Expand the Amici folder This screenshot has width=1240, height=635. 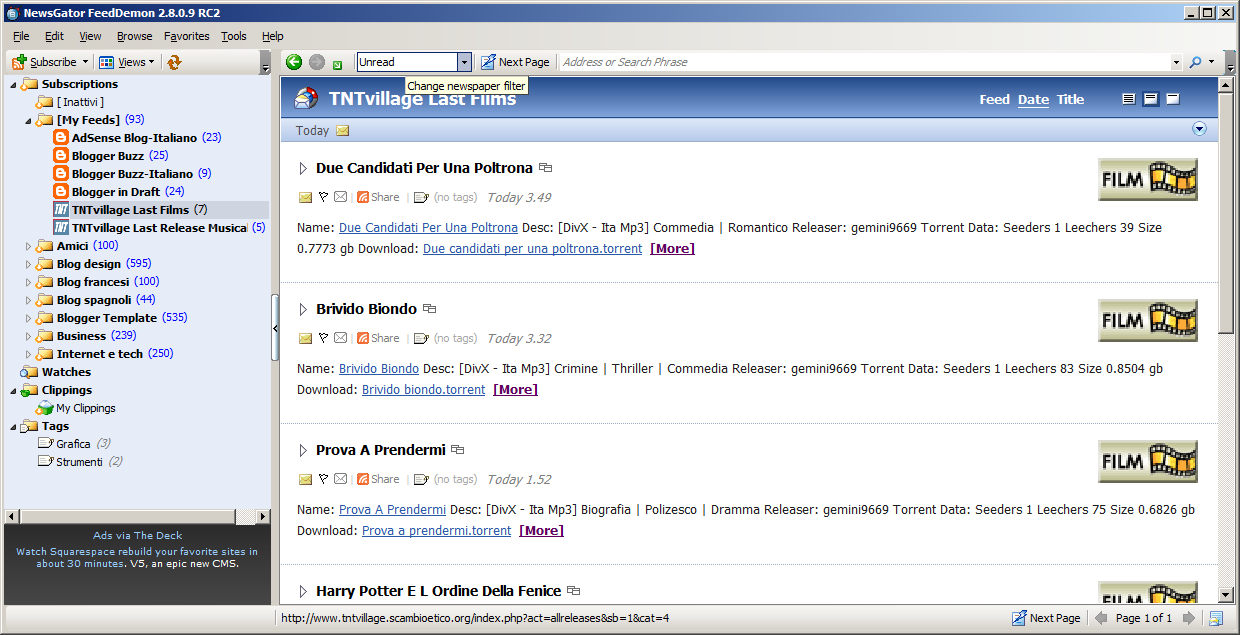[28, 246]
